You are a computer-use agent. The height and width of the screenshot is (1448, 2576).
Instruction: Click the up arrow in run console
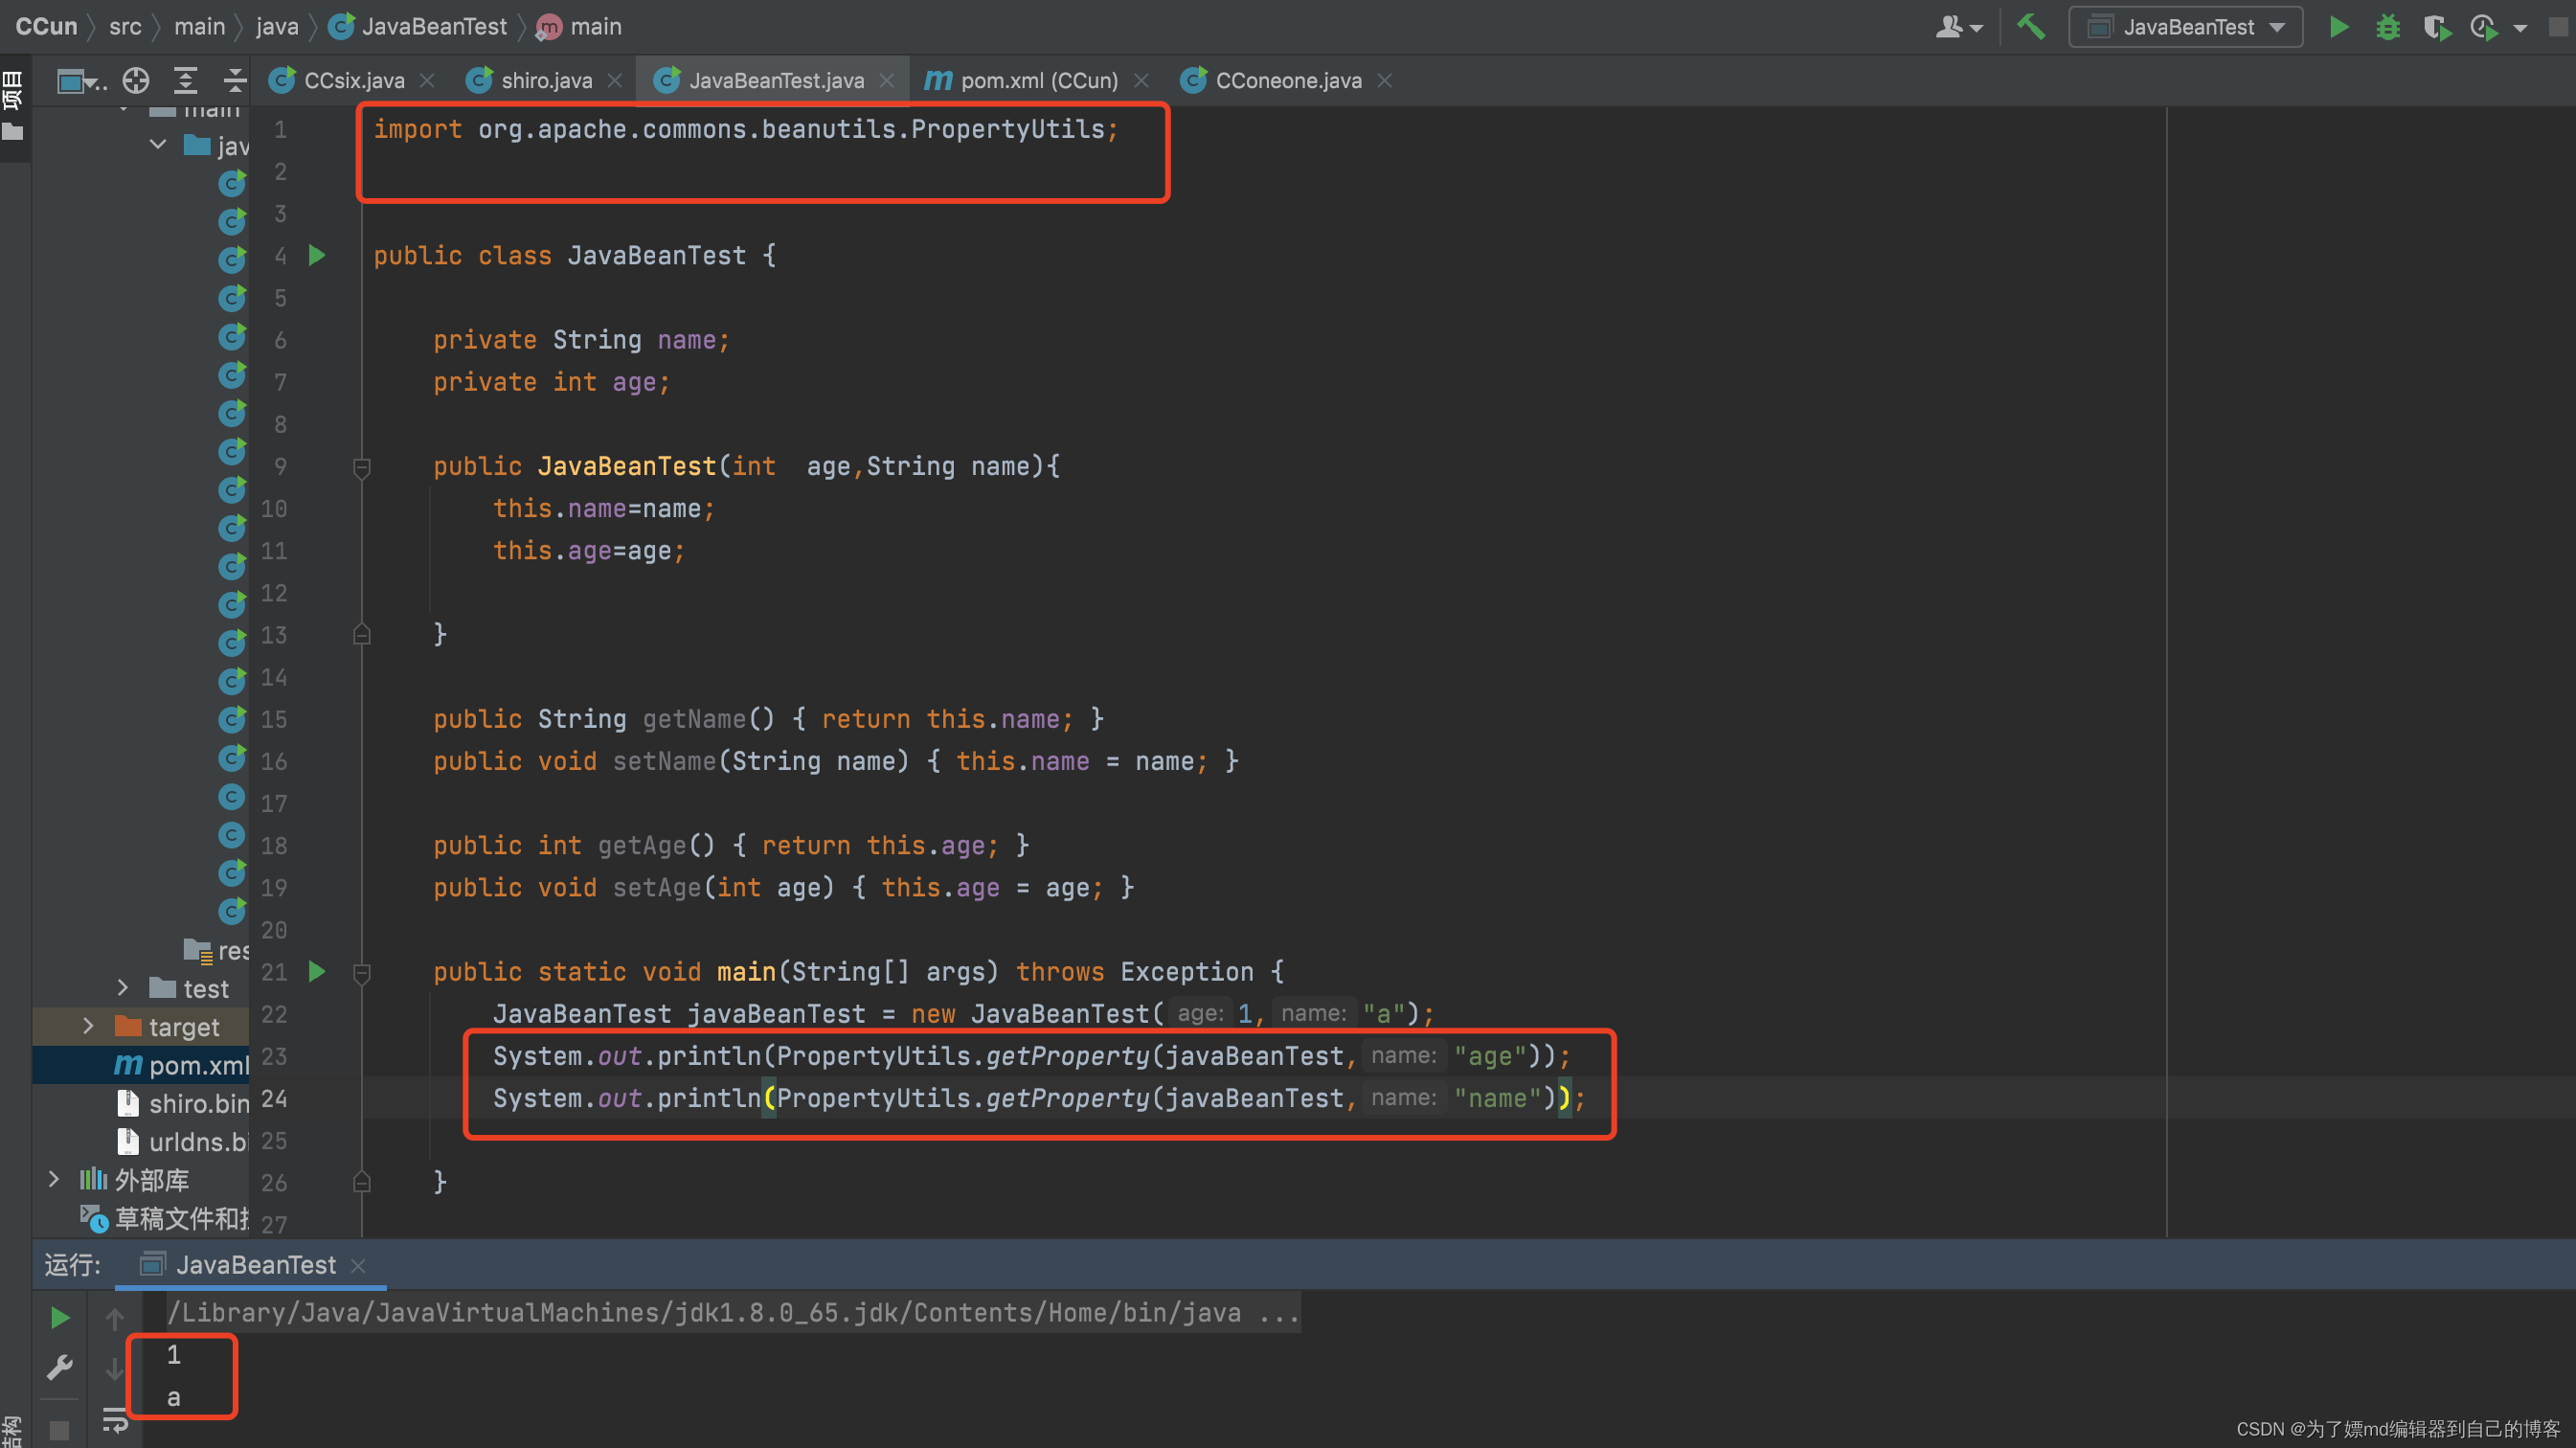click(115, 1320)
